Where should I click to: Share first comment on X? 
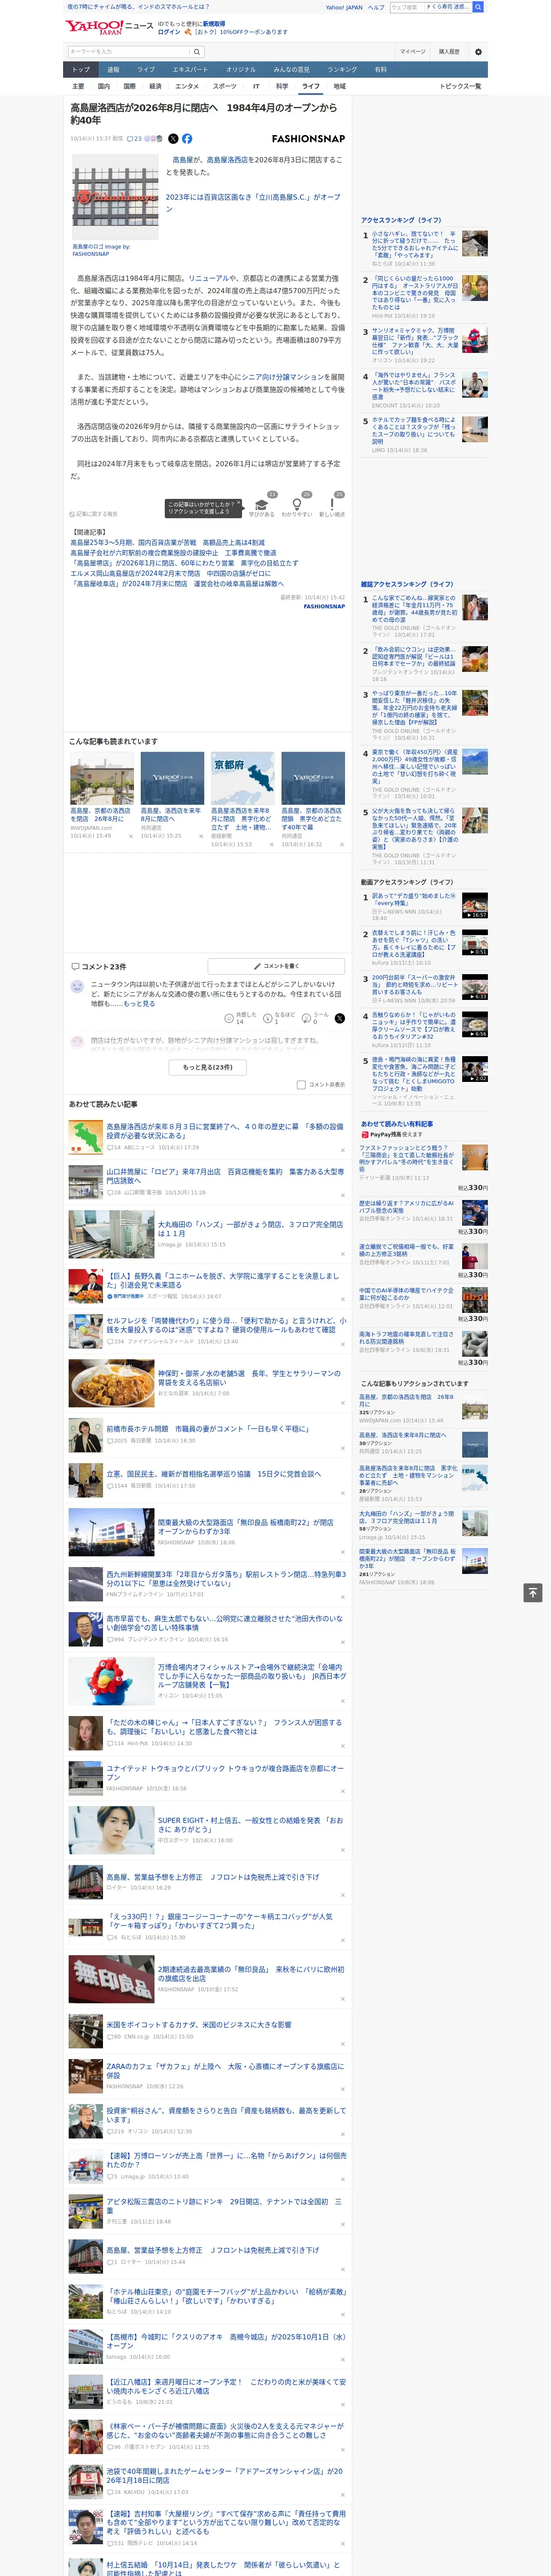click(339, 1018)
